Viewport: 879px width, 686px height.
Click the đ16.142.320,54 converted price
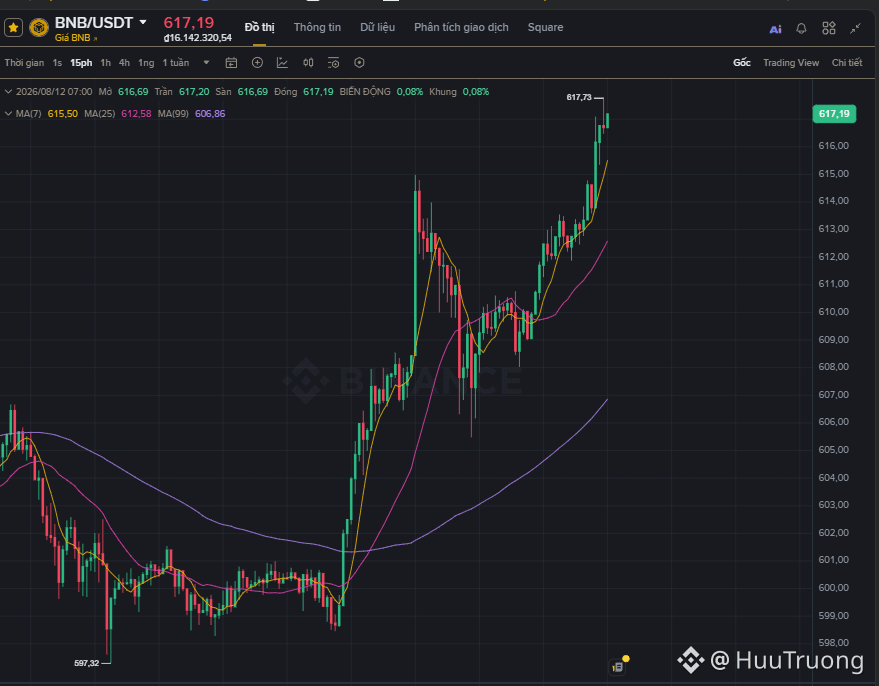(x=197, y=38)
